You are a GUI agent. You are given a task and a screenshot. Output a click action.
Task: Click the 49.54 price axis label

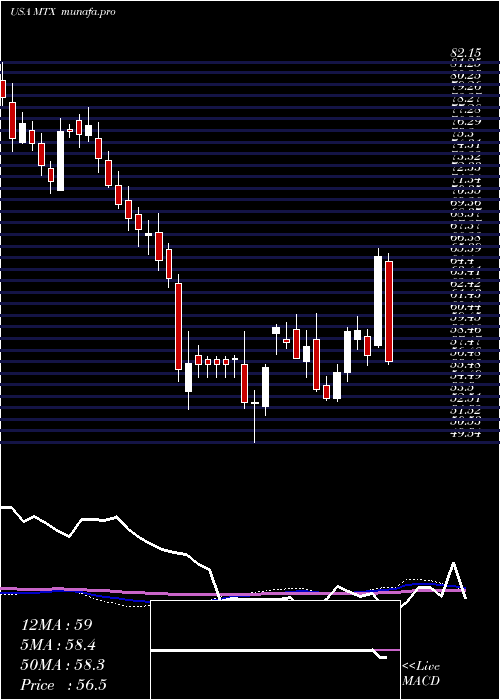coord(467,432)
